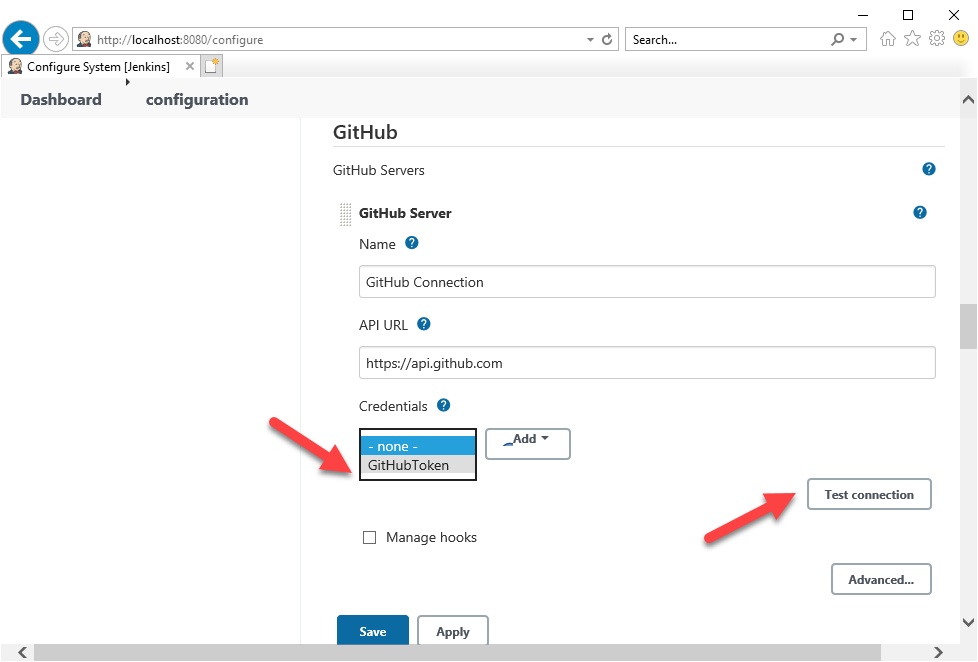Open browser tools gear icon
978x662 pixels.
[x=937, y=39]
